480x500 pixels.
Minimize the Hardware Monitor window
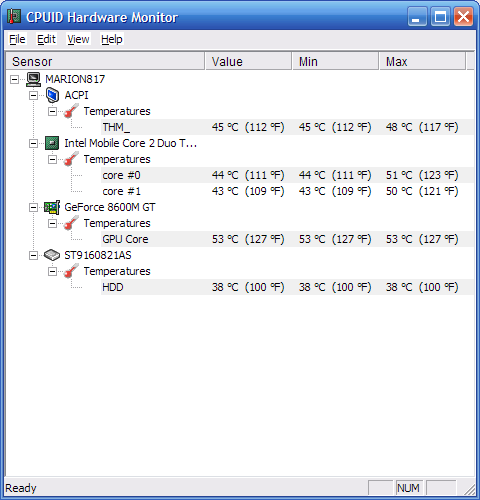[x=417, y=17]
